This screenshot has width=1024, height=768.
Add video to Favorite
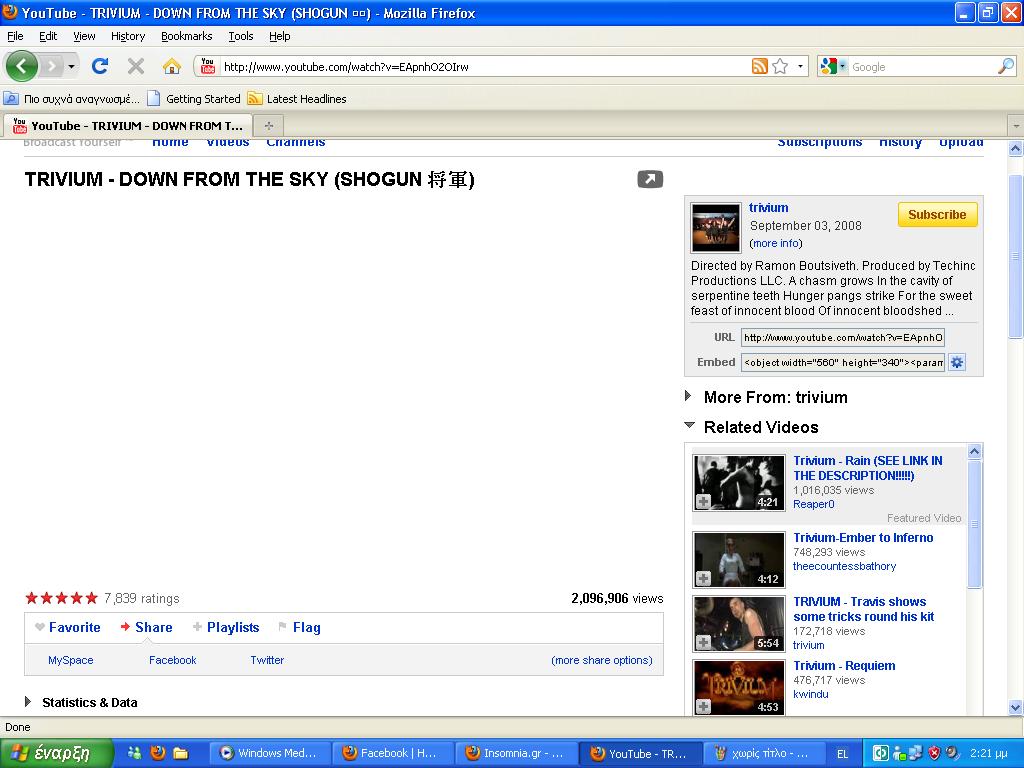[x=68, y=628]
